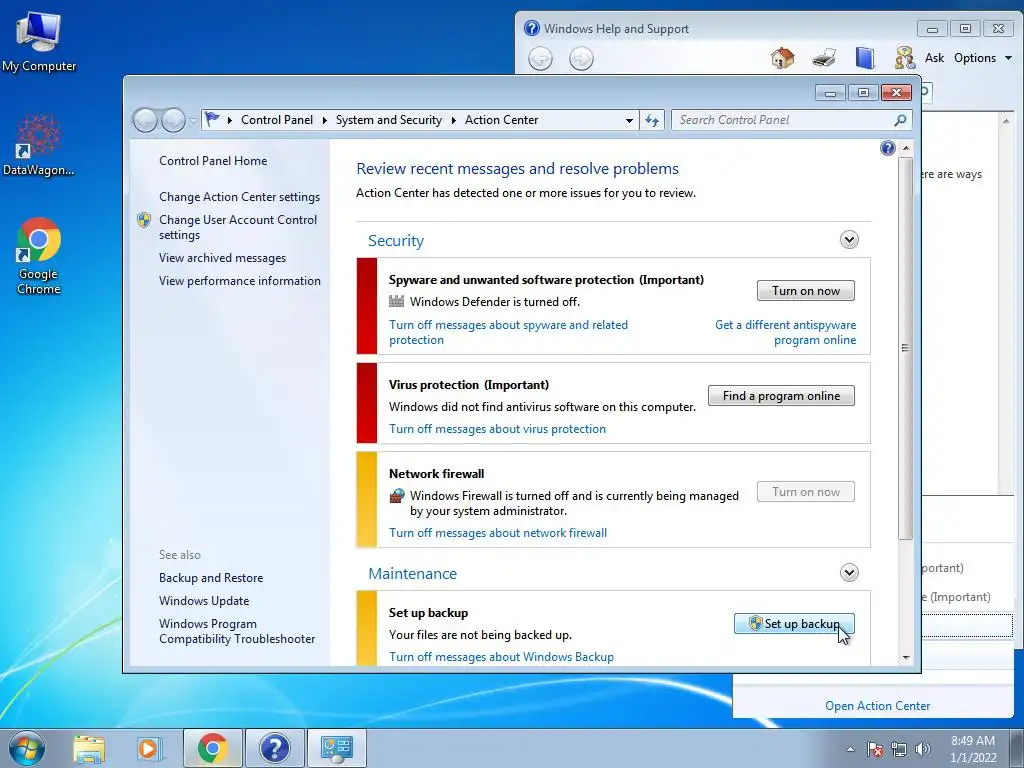This screenshot has width=1024, height=768.
Task: Open Windows Explorer from the taskbar
Action: (x=89, y=748)
